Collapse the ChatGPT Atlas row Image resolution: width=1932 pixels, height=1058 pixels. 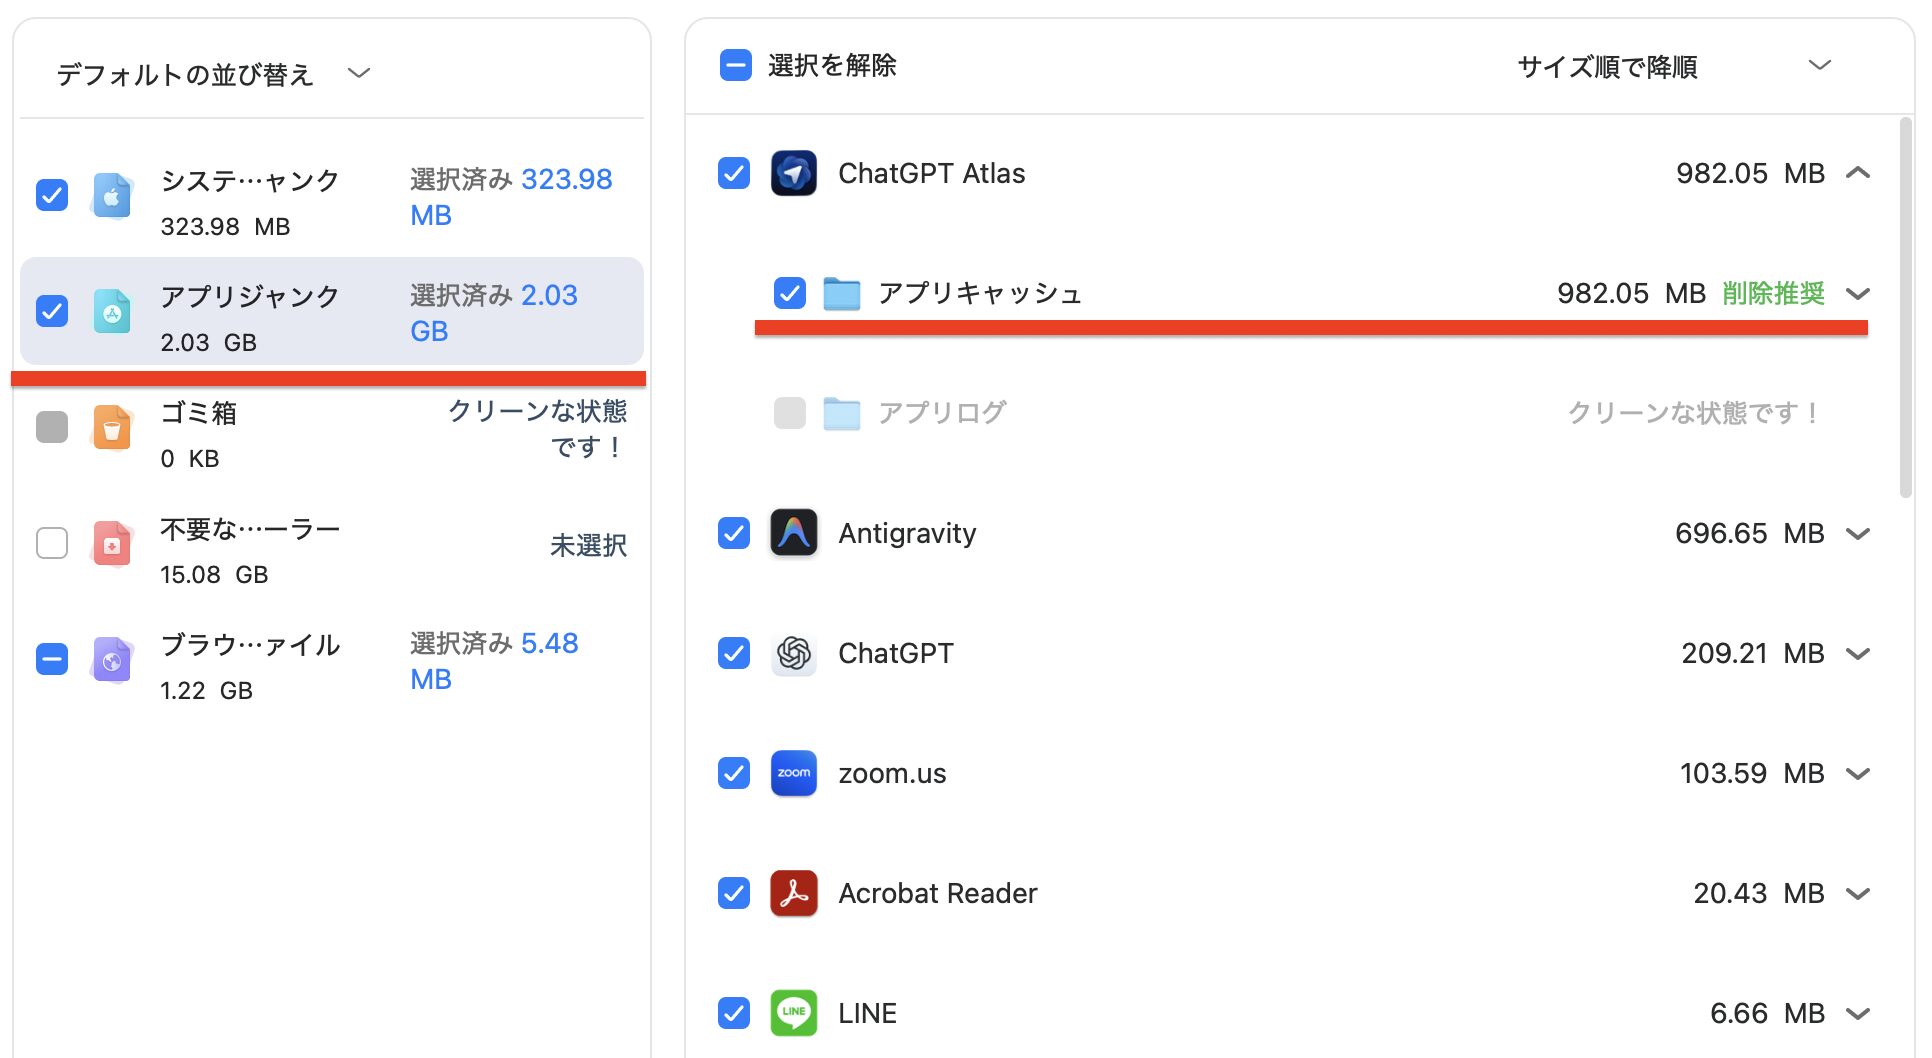(1858, 173)
